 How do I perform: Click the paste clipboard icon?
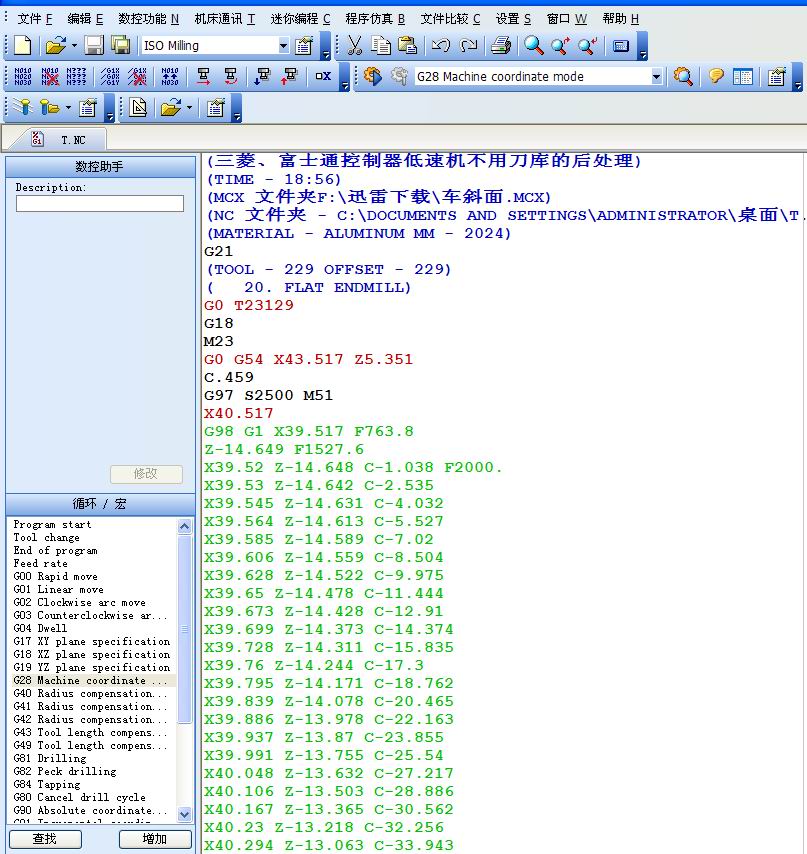pos(407,46)
